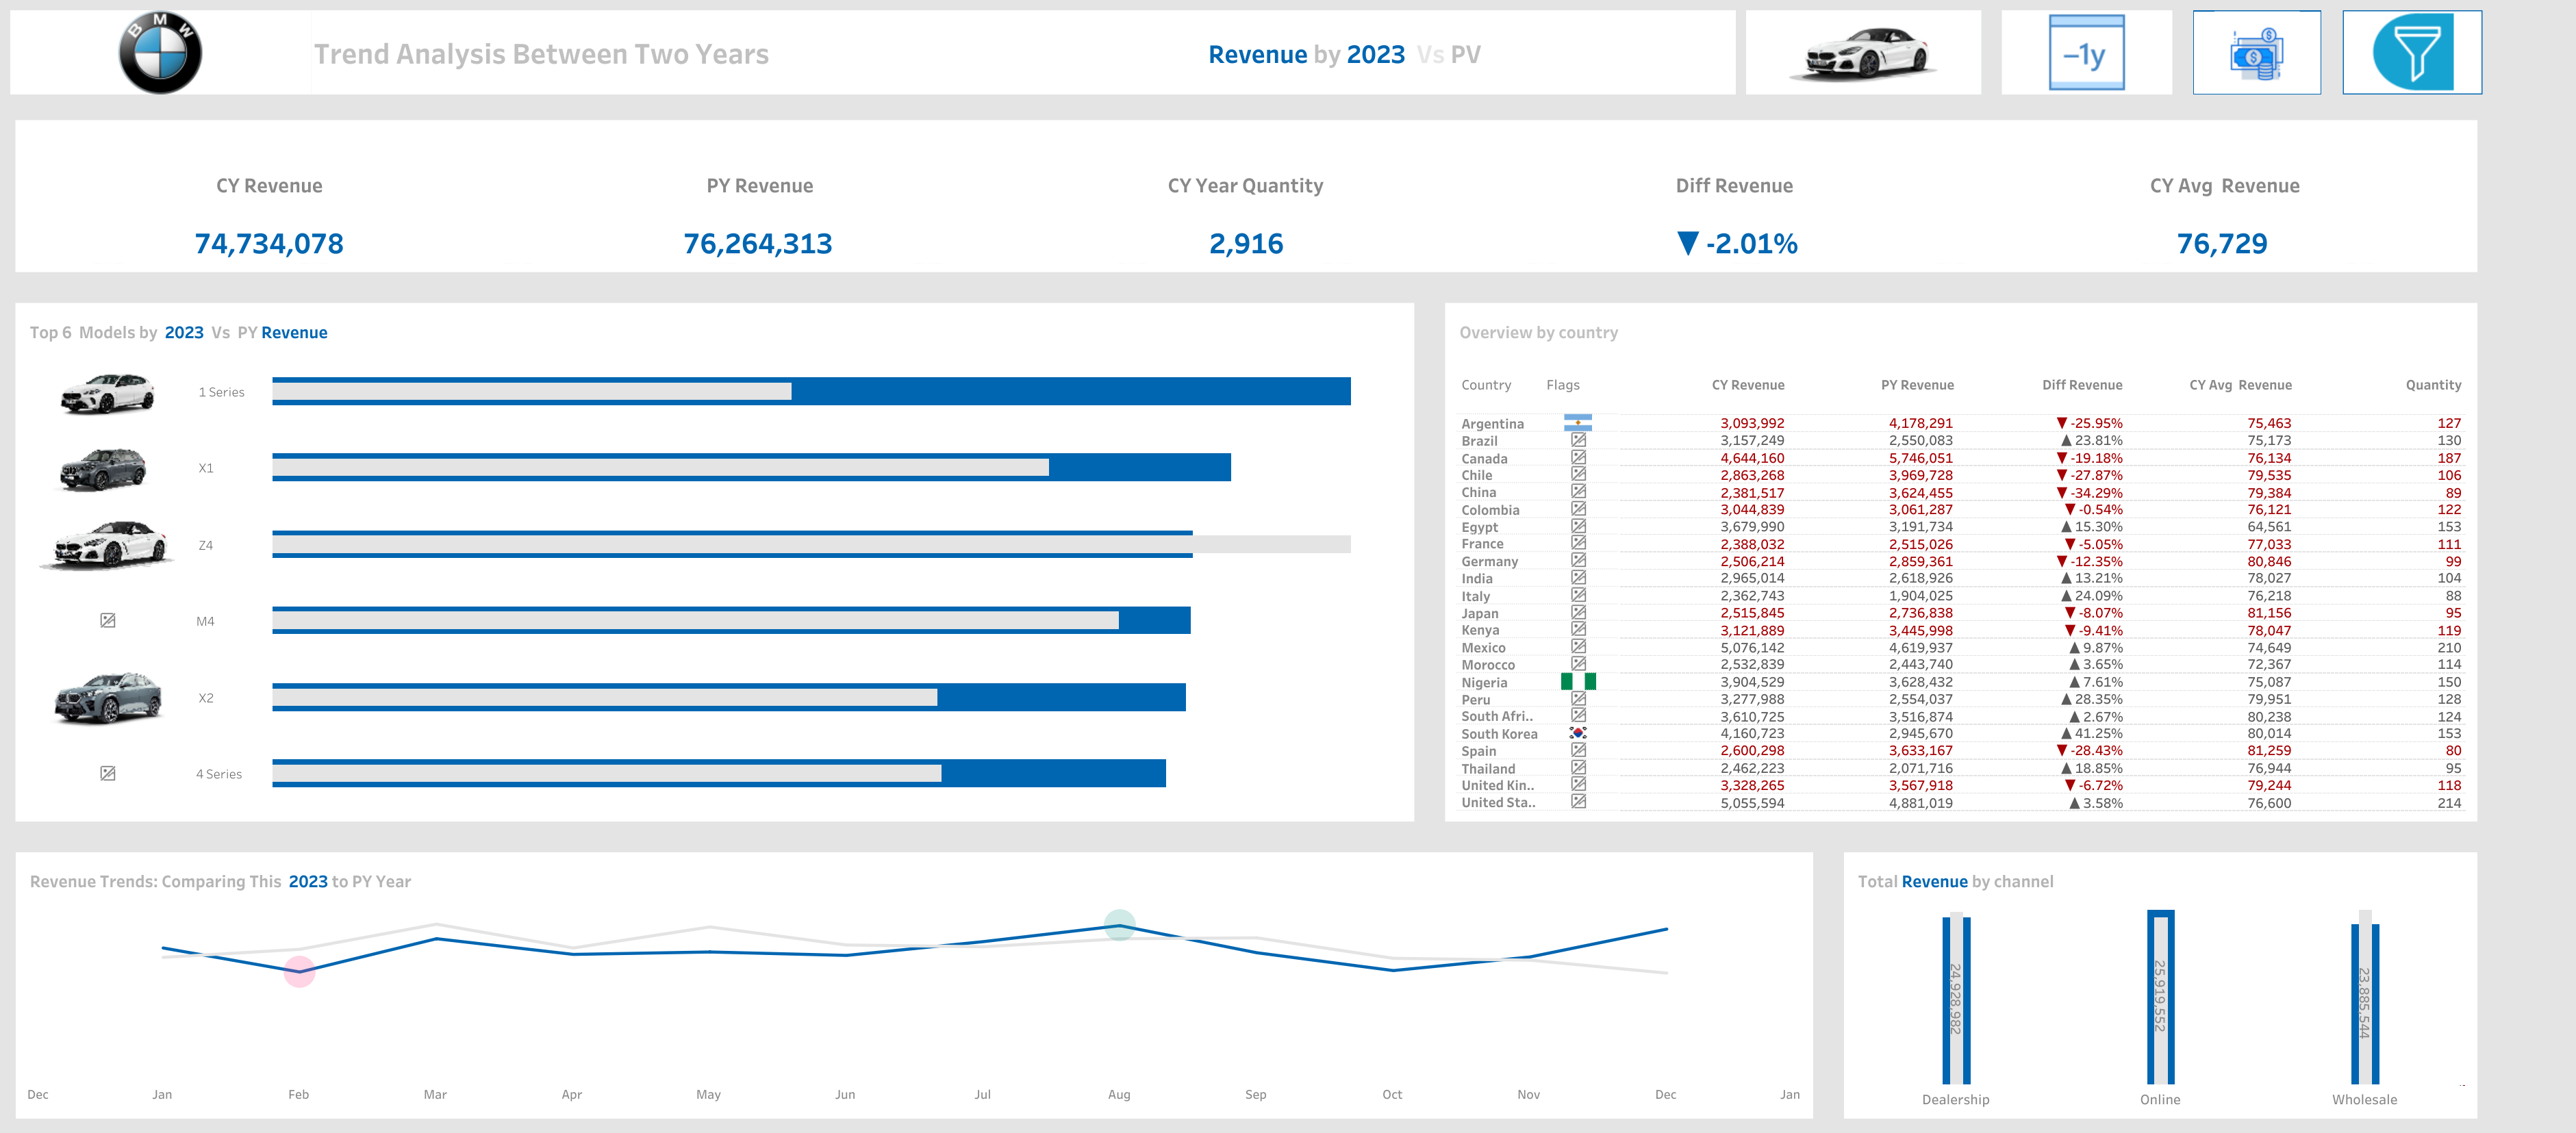Screen dimensions: 2576x1133
Task: Click the missing flag icon for Spain
Action: pyautogui.click(x=1578, y=750)
